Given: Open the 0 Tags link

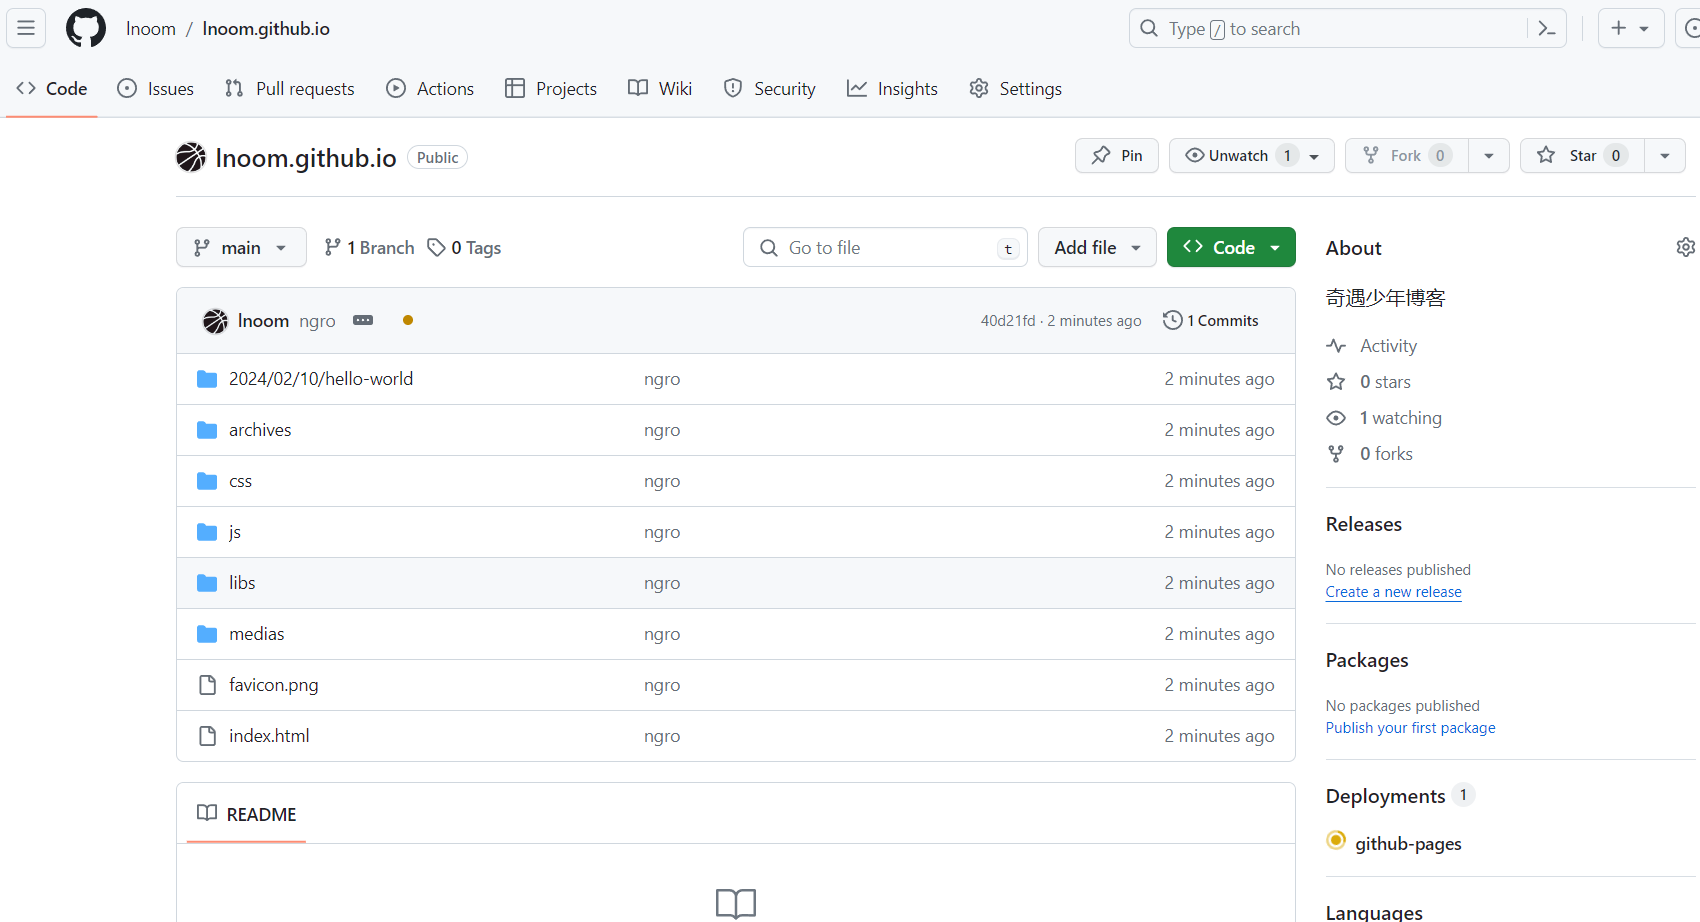Looking at the screenshot, I should point(465,248).
